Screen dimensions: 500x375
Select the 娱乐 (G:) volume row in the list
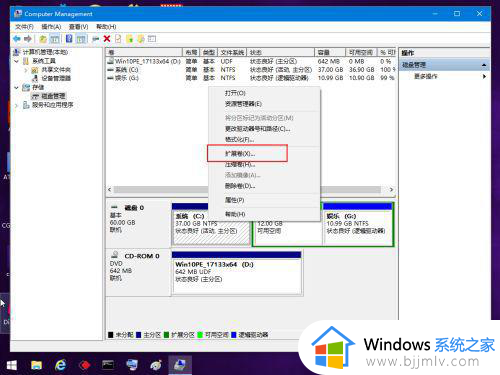click(x=251, y=78)
